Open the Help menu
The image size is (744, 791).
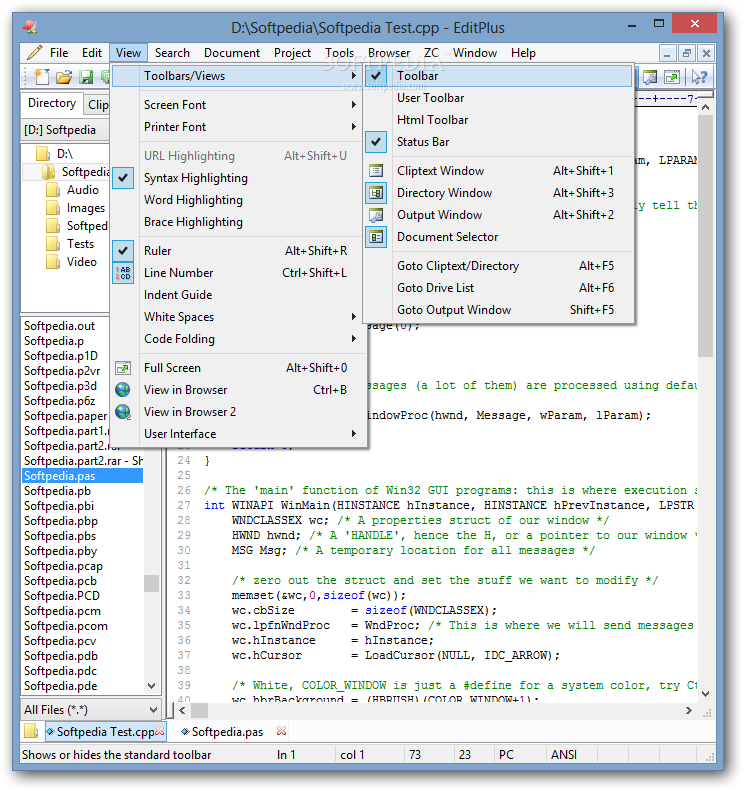pos(523,53)
